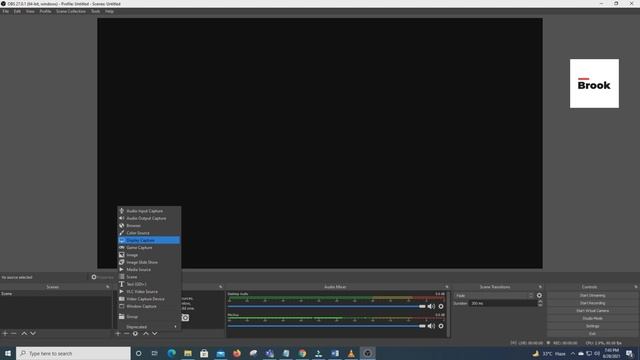
Task: Pop out the Scenes dock icon
Action: [x=108, y=287]
